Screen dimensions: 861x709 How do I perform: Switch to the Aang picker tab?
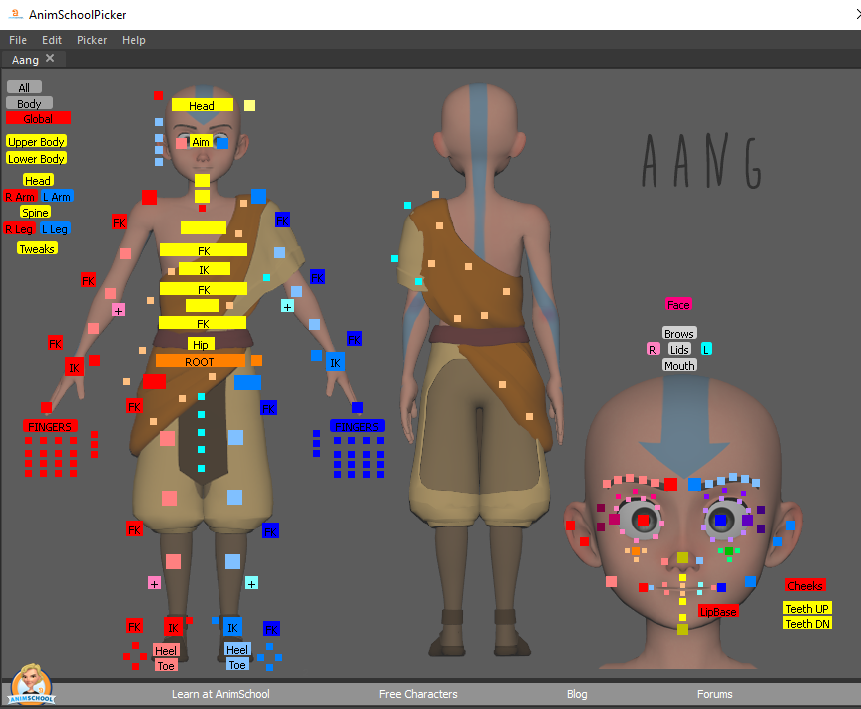[25, 60]
